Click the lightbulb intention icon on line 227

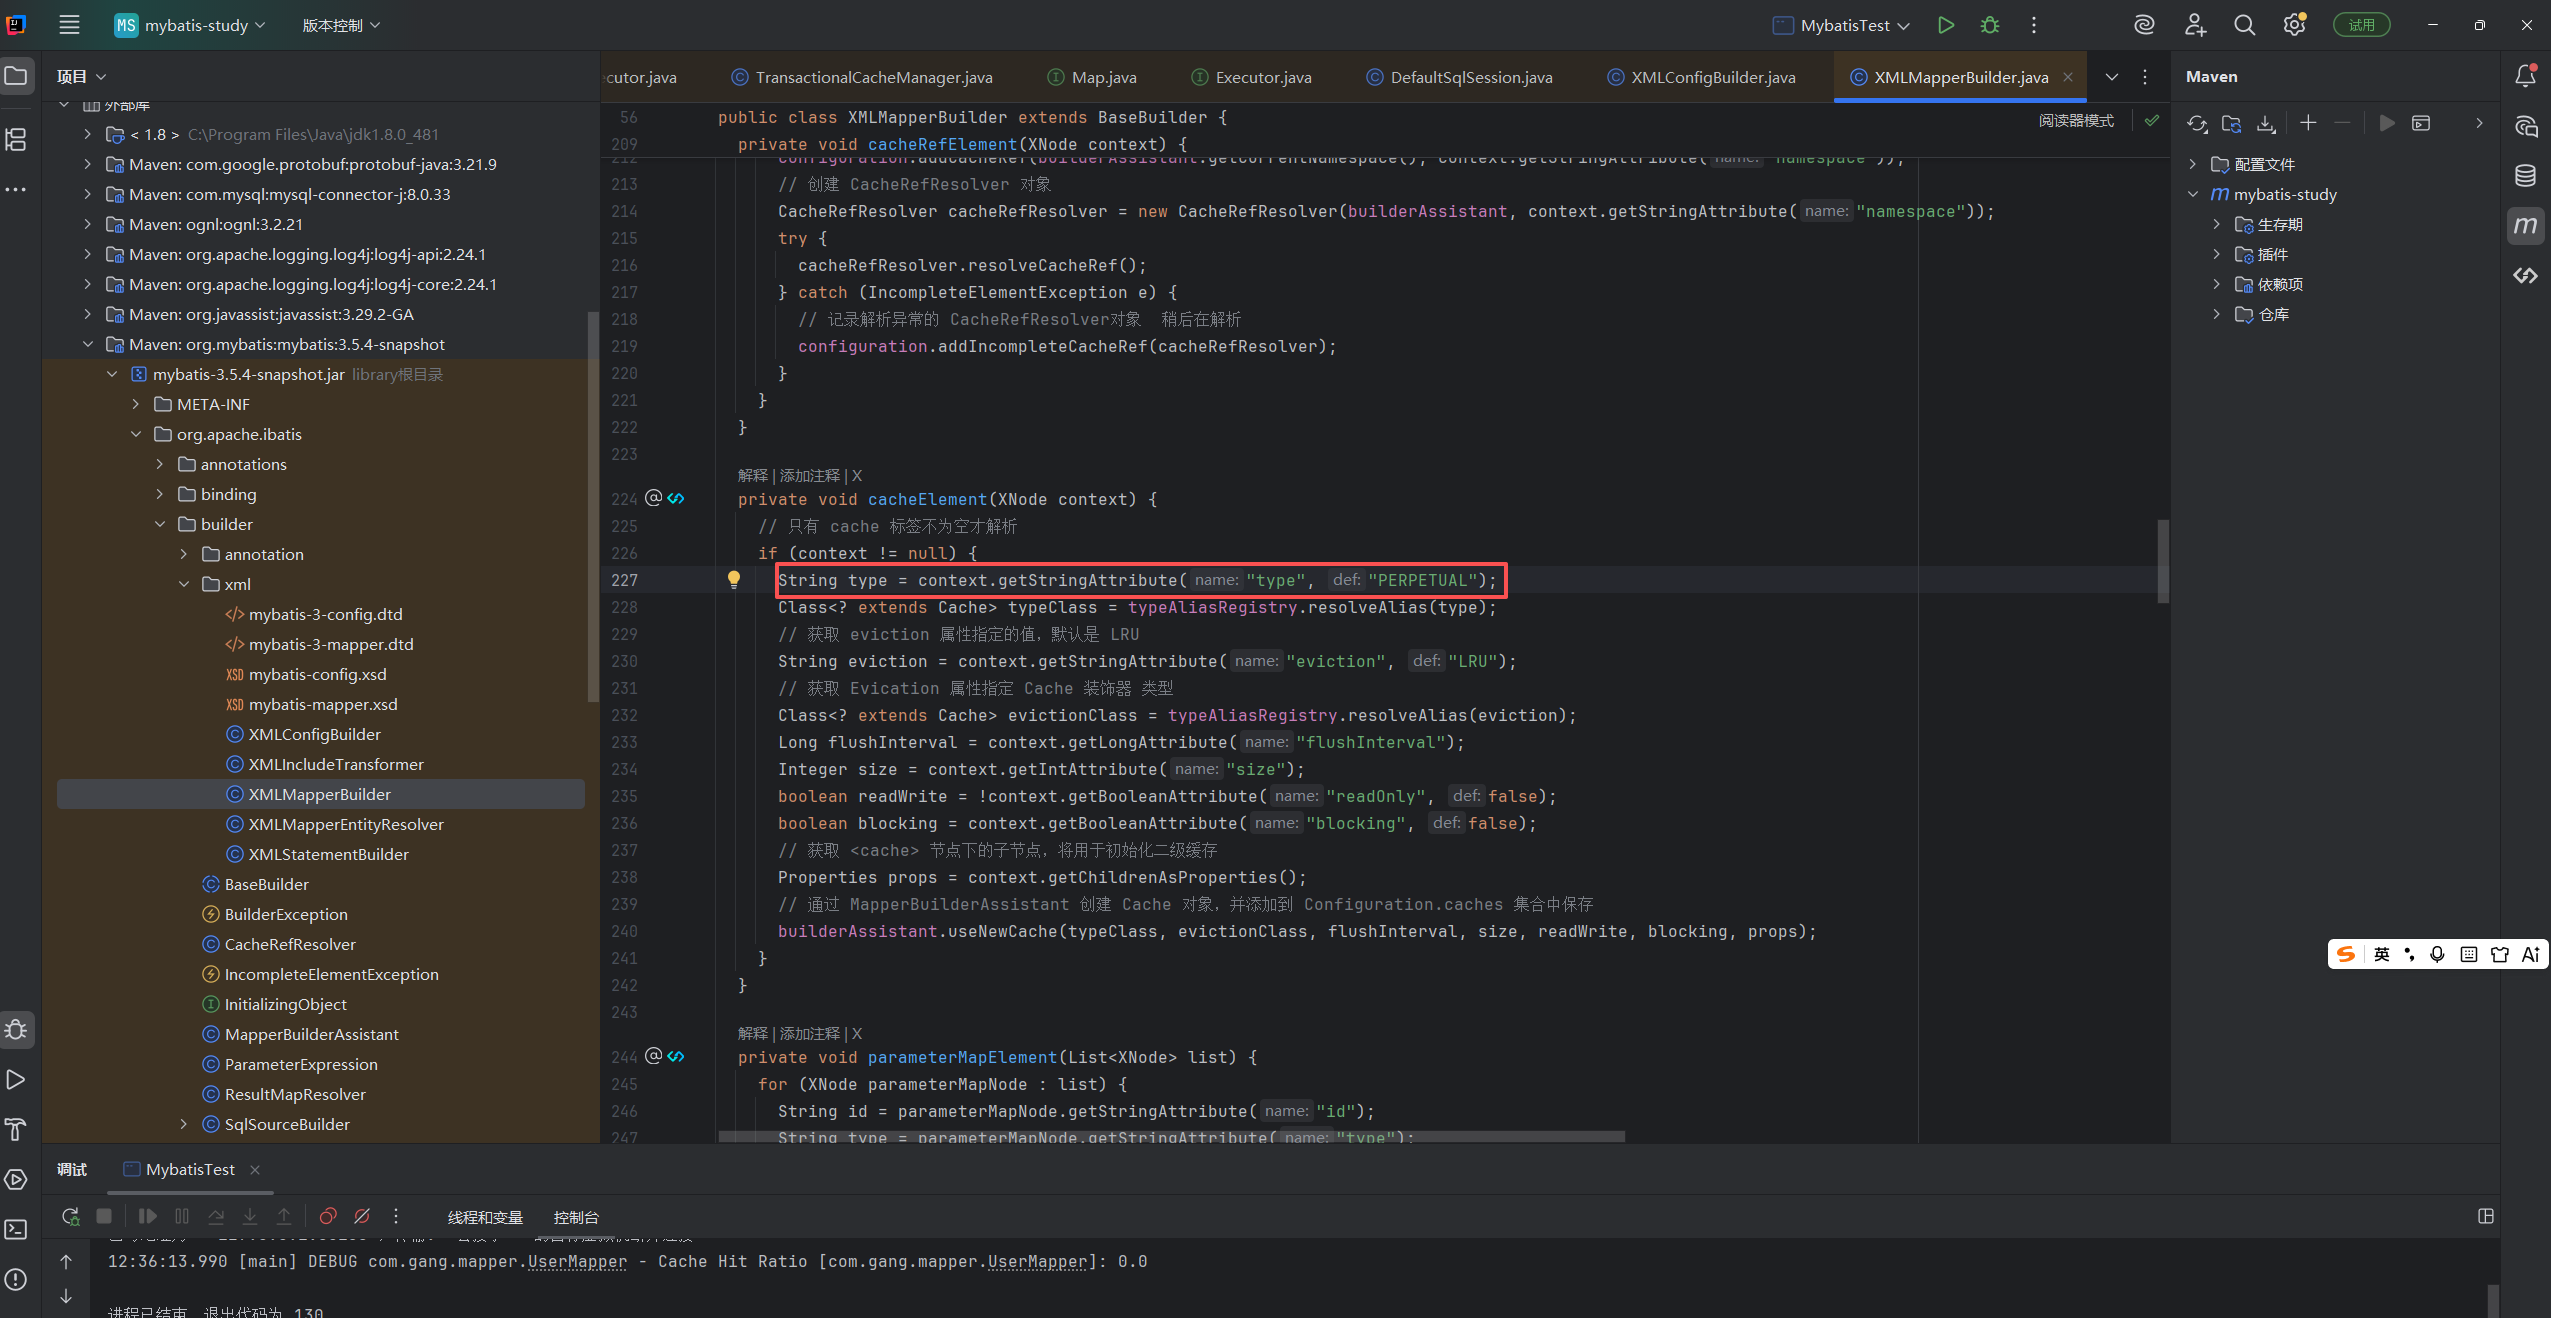click(x=733, y=579)
